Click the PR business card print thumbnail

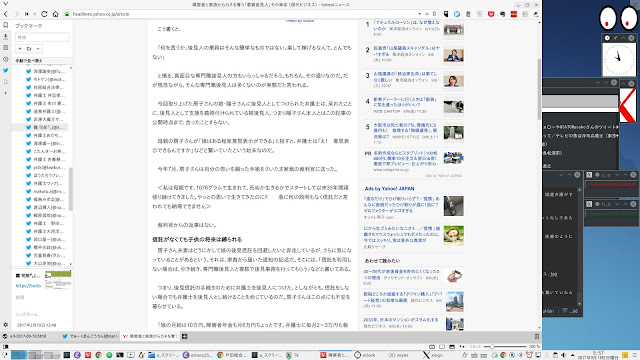click(x=453, y=158)
